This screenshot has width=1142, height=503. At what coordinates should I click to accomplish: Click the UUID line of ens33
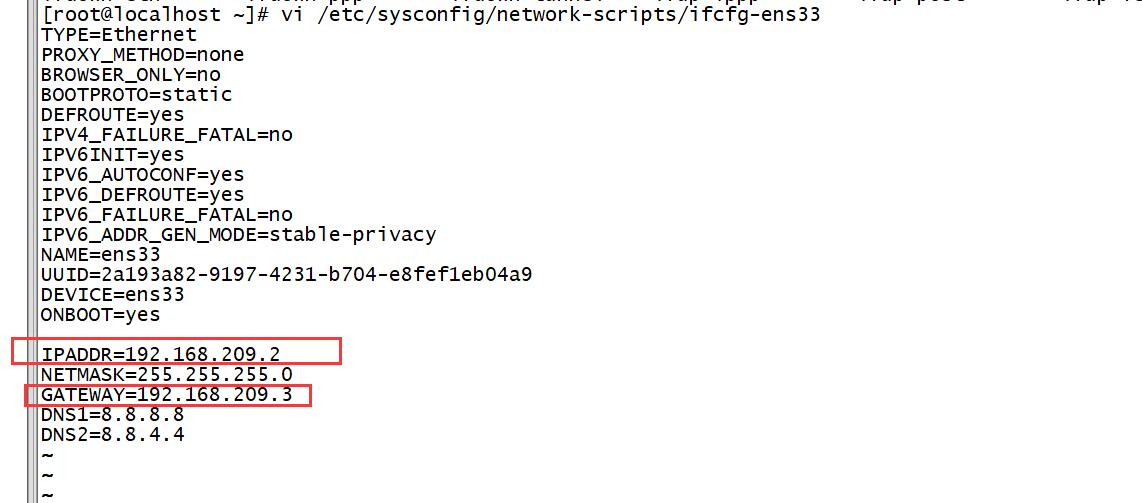tap(287, 275)
